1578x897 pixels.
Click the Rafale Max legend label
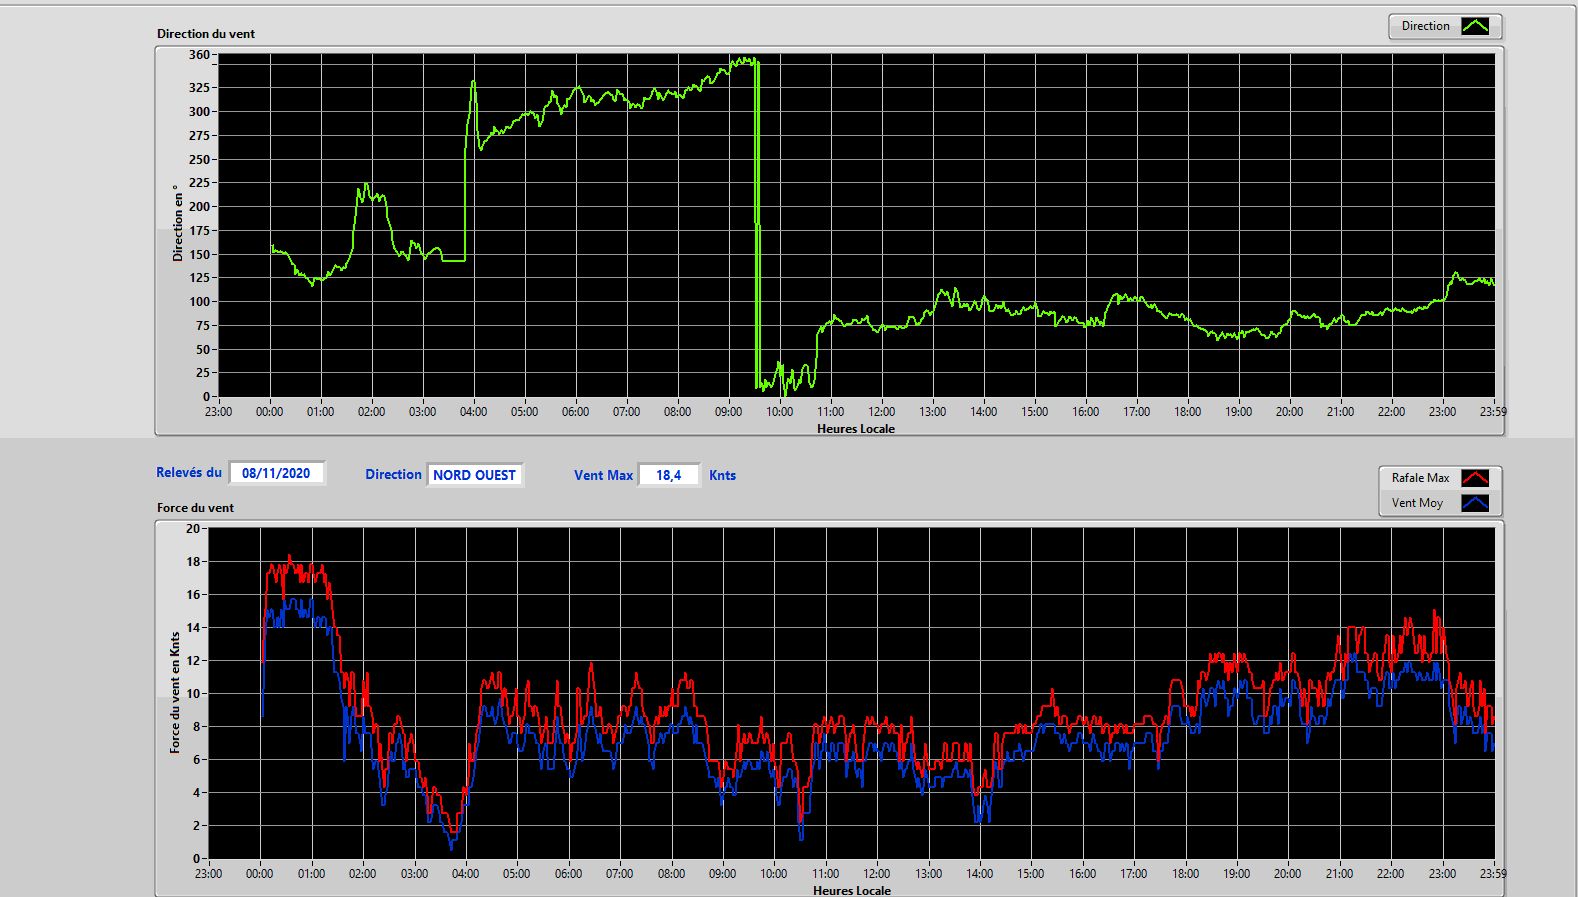(x=1420, y=478)
